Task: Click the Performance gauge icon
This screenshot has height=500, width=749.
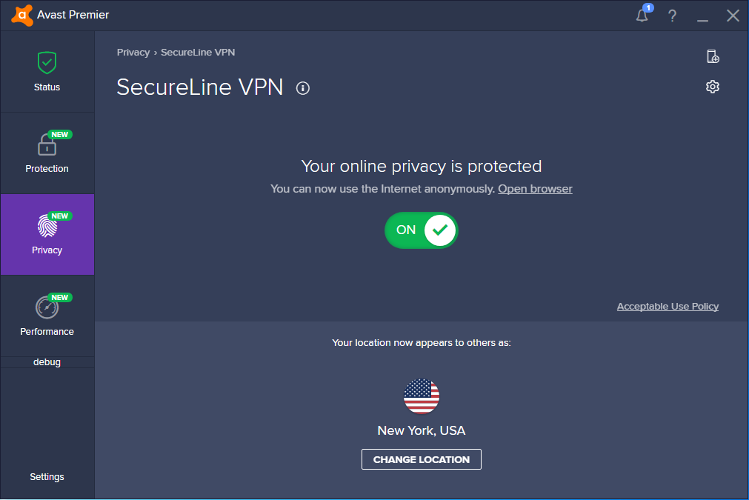Action: (47, 307)
